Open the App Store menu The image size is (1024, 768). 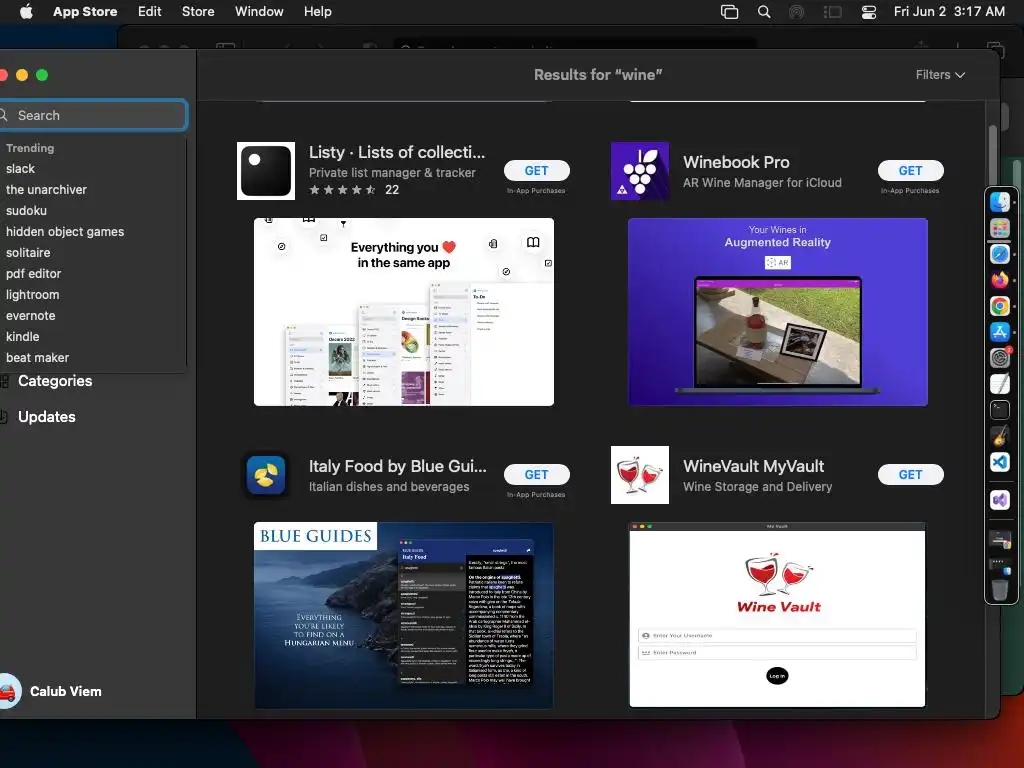pos(85,12)
